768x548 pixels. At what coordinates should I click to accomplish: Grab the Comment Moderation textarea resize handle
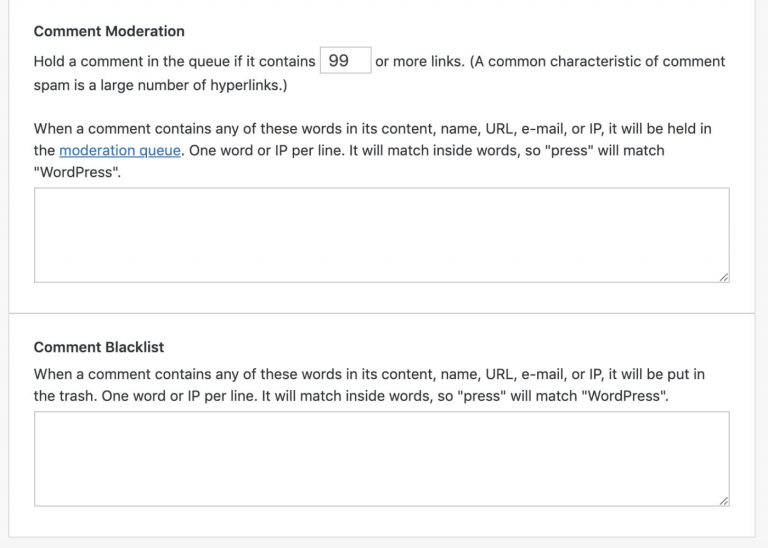tap(724, 277)
